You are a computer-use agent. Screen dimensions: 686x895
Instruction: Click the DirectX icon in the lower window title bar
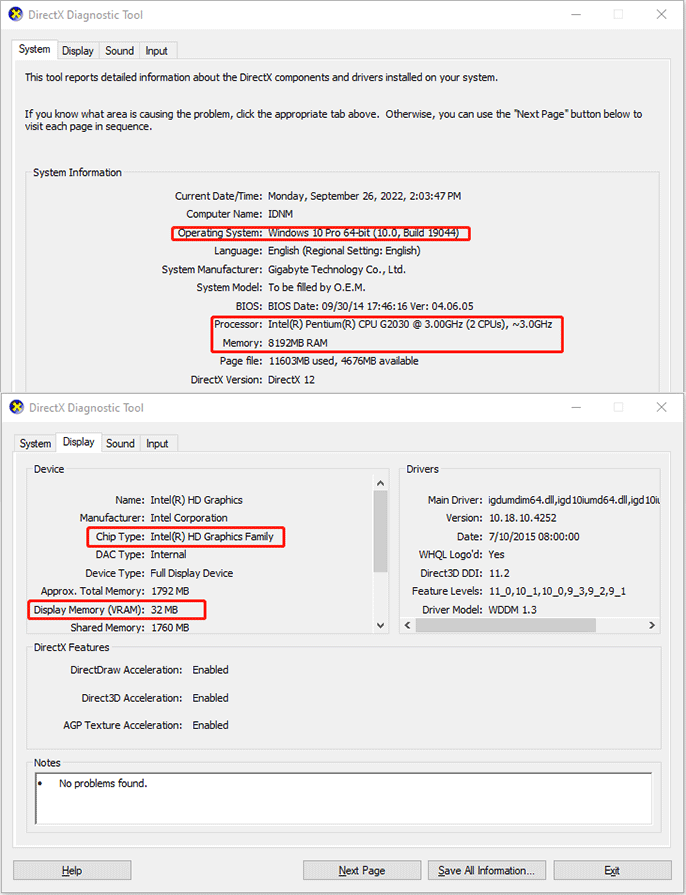16,408
